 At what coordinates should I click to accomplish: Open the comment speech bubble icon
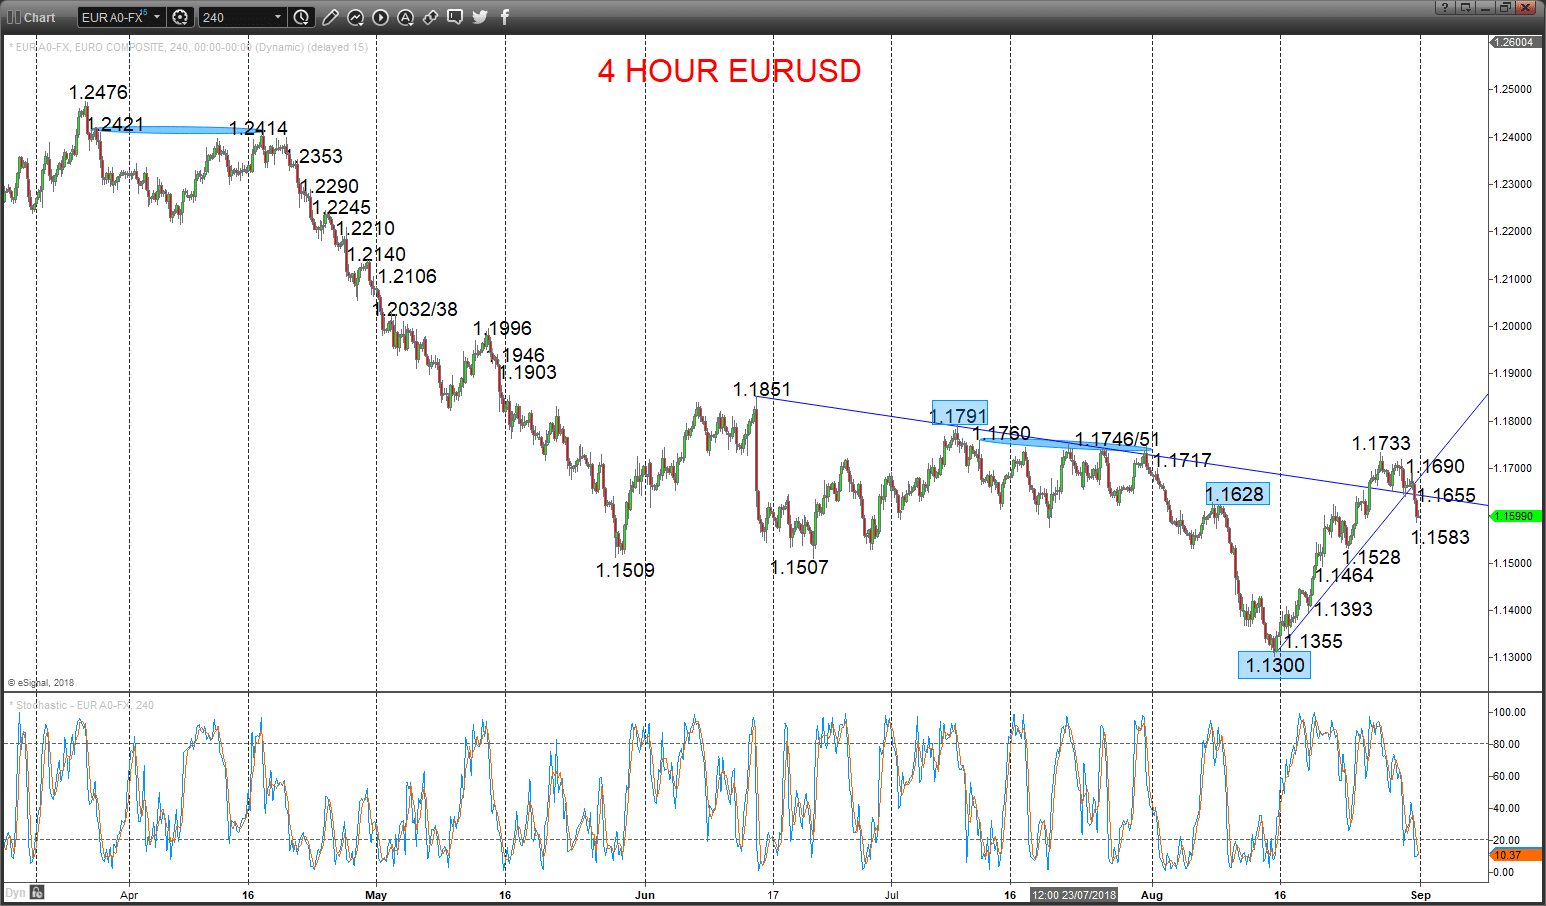click(x=455, y=17)
